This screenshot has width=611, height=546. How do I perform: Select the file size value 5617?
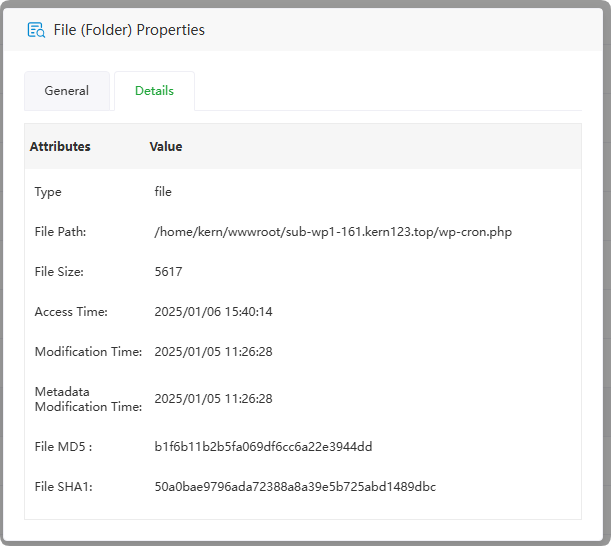pos(168,272)
